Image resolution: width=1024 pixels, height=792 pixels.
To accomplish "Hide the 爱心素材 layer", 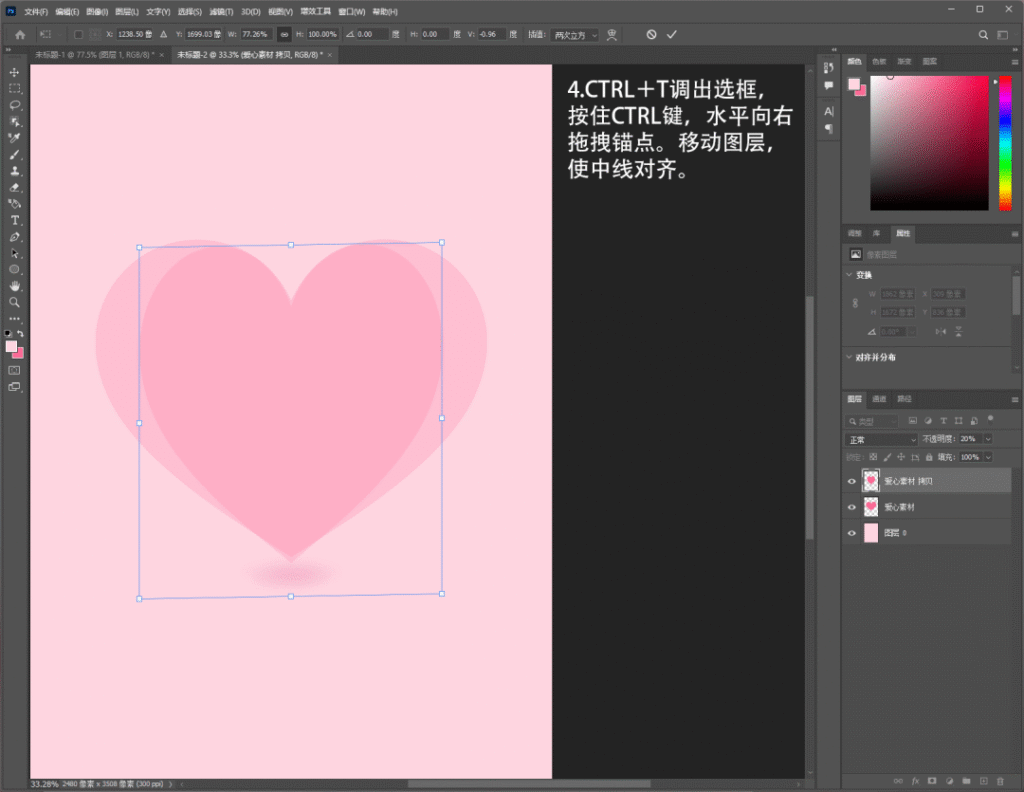I will [x=852, y=507].
